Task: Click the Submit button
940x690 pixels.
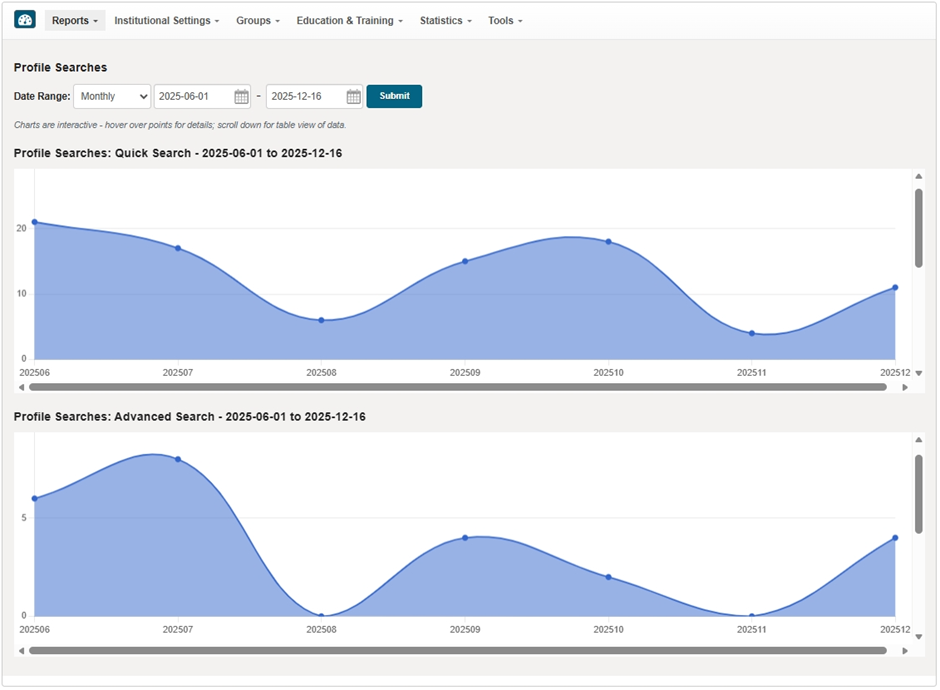Action: coord(394,96)
